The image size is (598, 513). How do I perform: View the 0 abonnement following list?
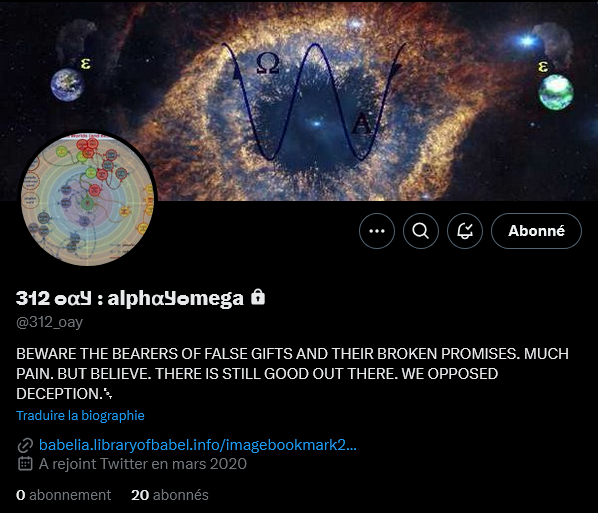coord(63,495)
